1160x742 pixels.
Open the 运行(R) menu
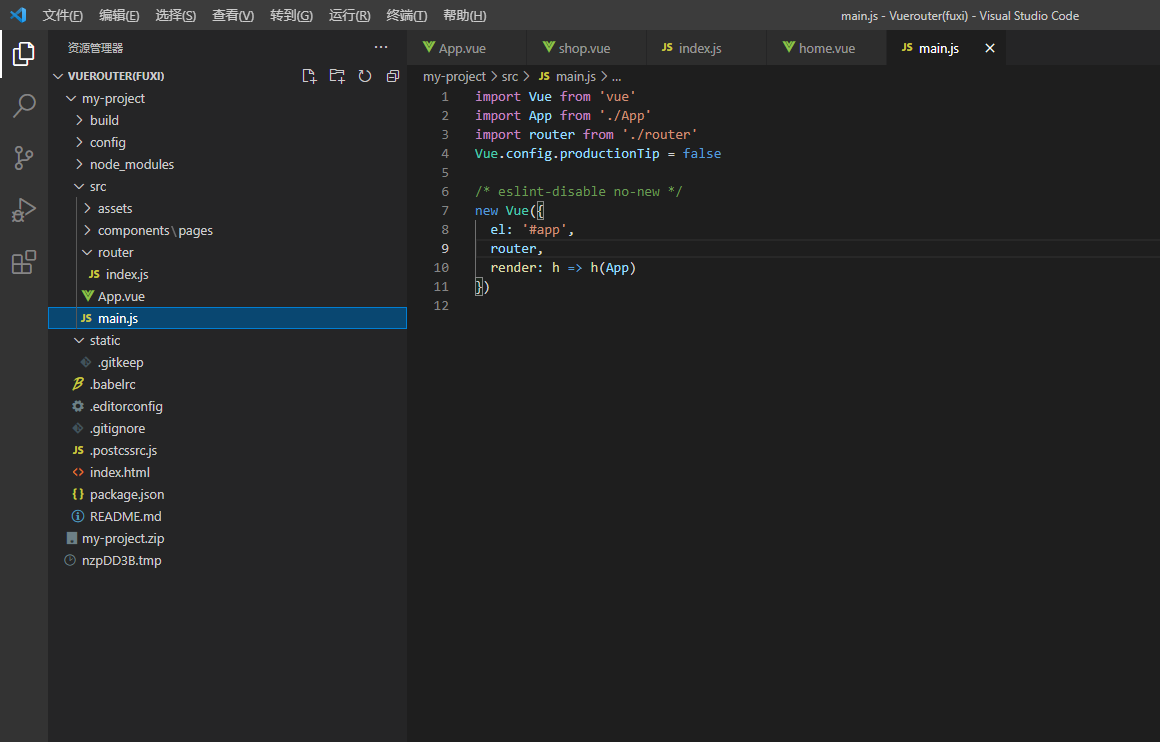pyautogui.click(x=349, y=16)
